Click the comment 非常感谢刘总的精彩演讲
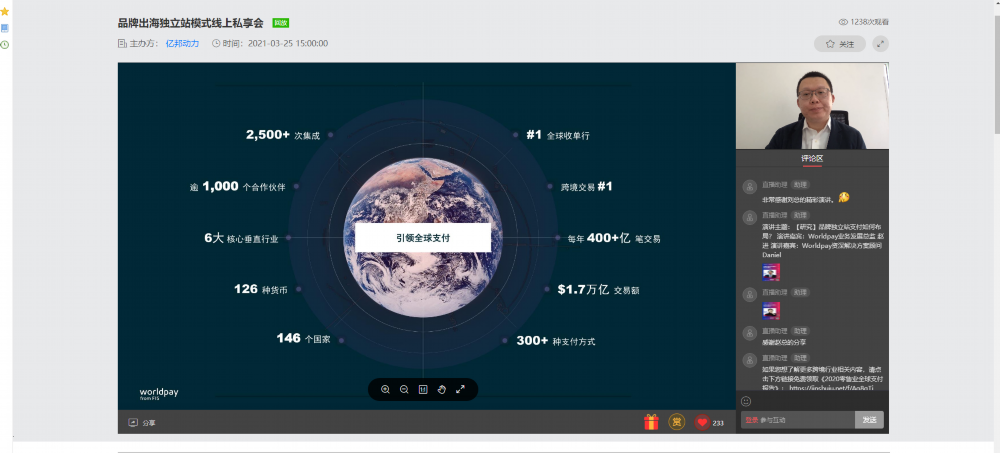 tap(798, 199)
